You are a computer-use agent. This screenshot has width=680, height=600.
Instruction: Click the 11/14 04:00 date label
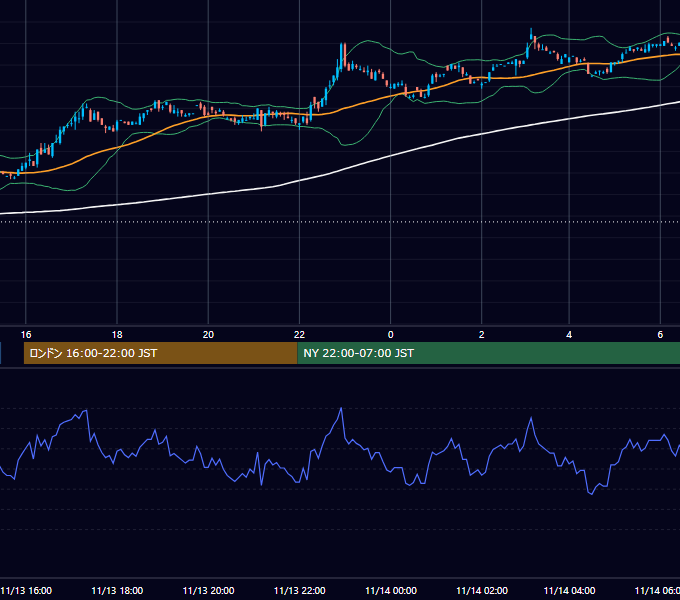click(x=569, y=590)
